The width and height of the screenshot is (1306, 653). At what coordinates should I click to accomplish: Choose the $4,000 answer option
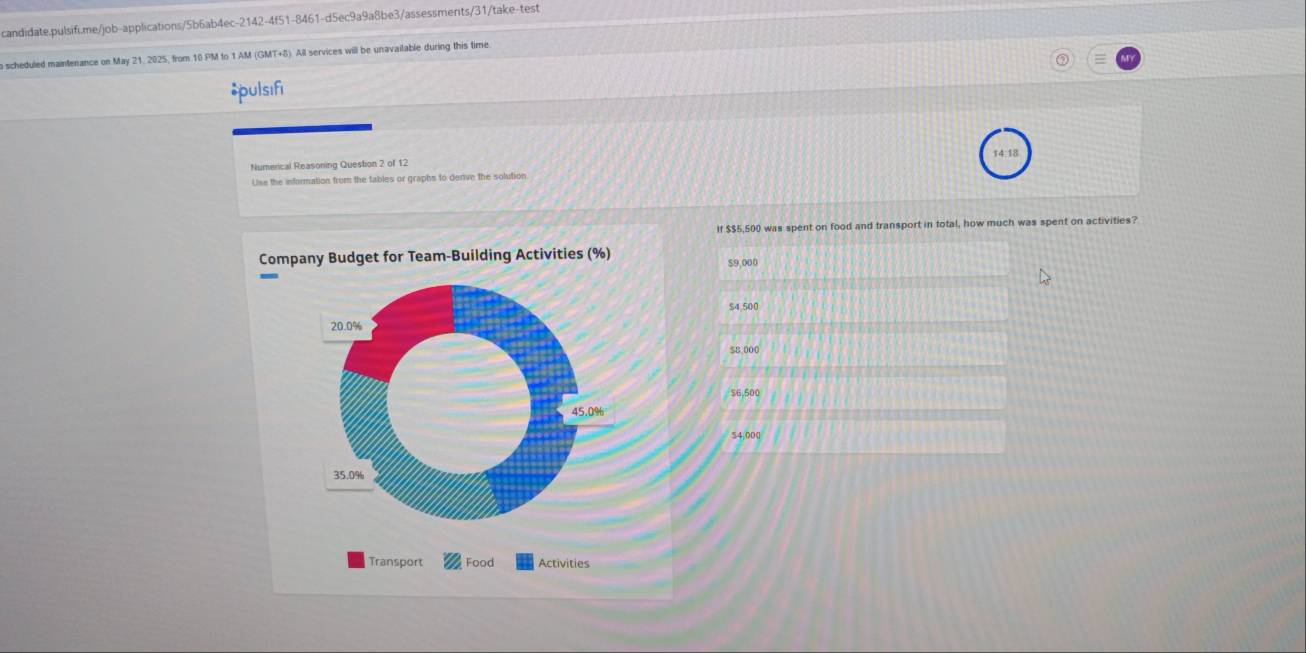tap(865, 436)
